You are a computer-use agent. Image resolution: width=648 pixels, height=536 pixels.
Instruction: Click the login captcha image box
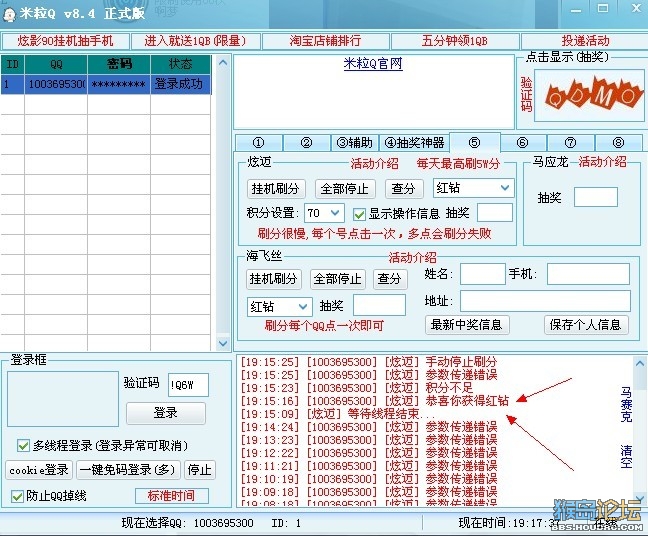pos(63,399)
